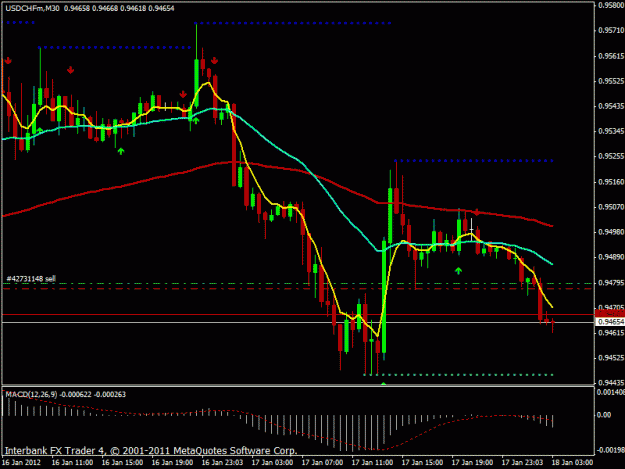Click the 16 Jan 19:00 time label
This screenshot has height=469, width=625.
point(172,463)
